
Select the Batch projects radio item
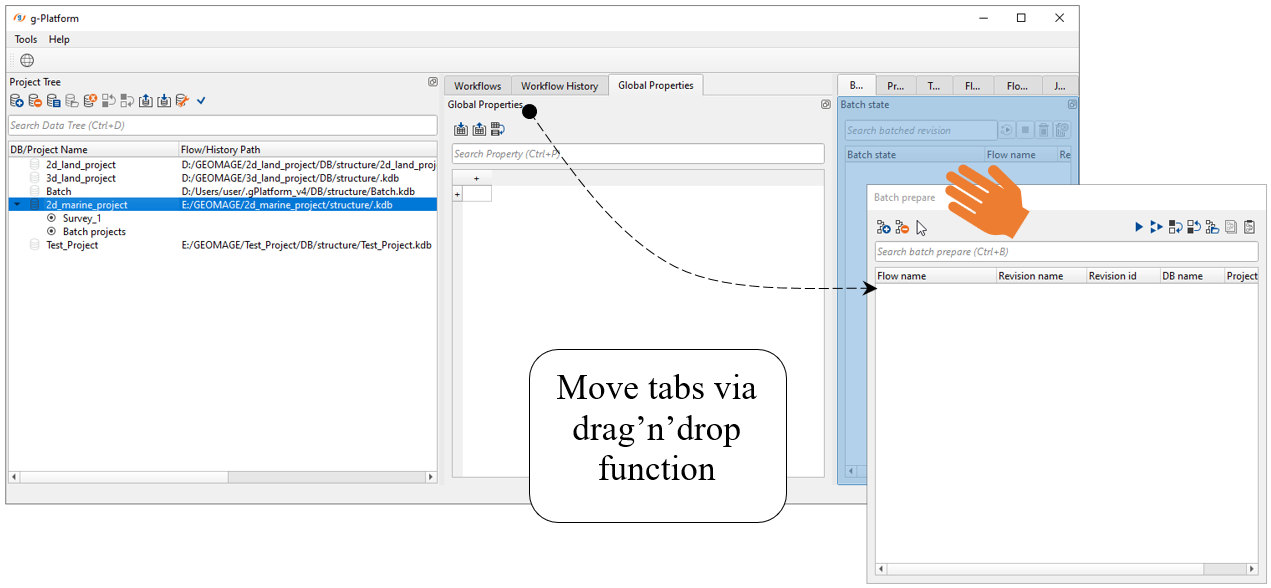coord(51,231)
